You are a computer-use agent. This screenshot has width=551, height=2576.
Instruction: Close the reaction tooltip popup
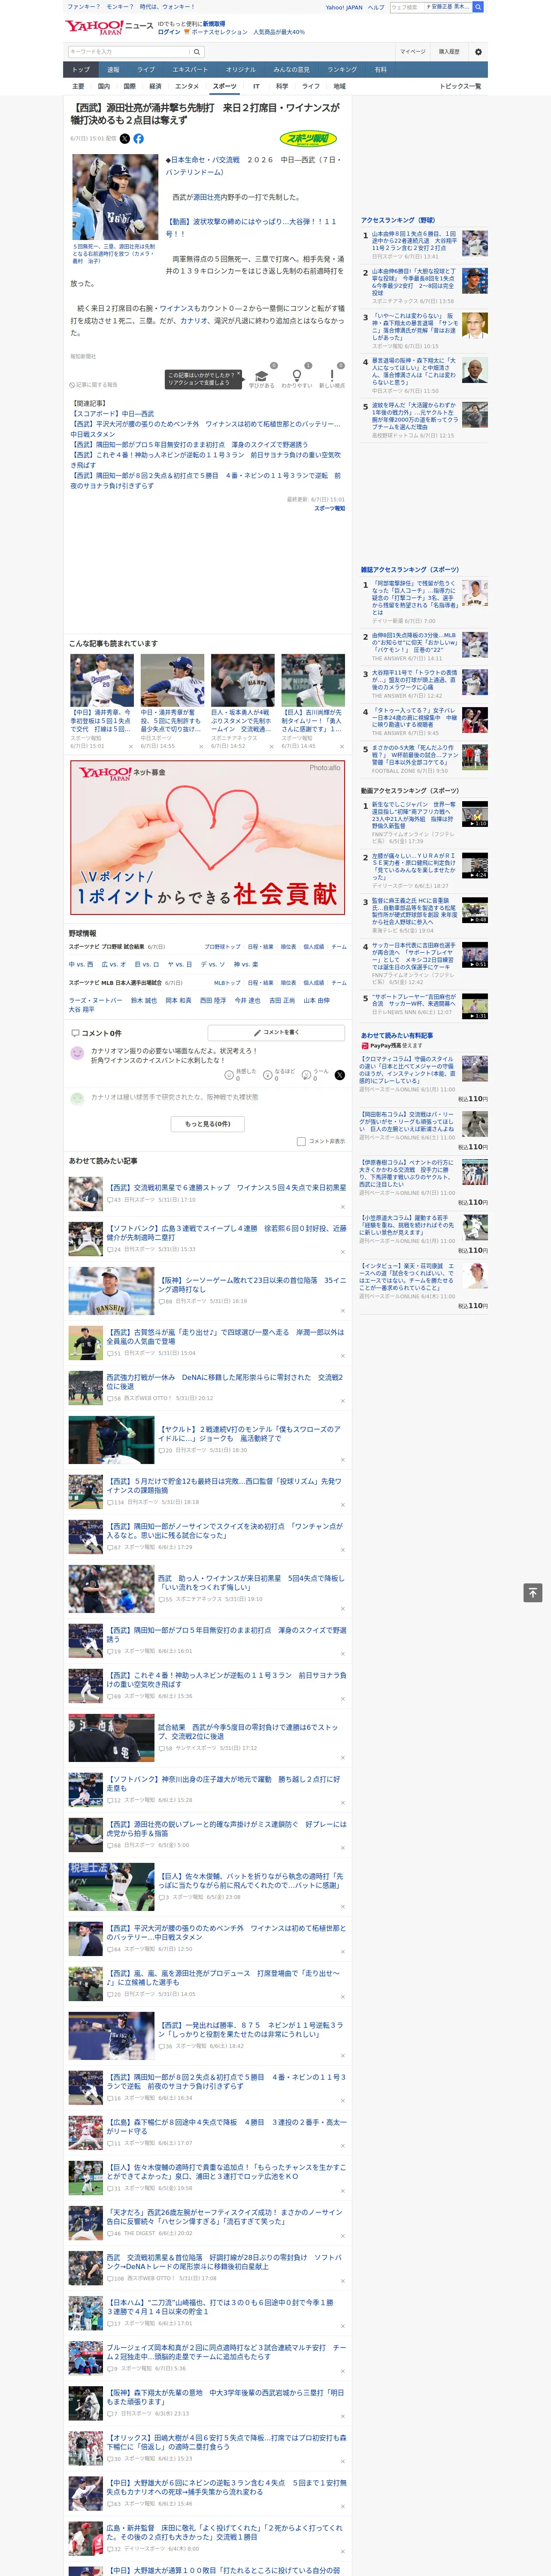(240, 374)
